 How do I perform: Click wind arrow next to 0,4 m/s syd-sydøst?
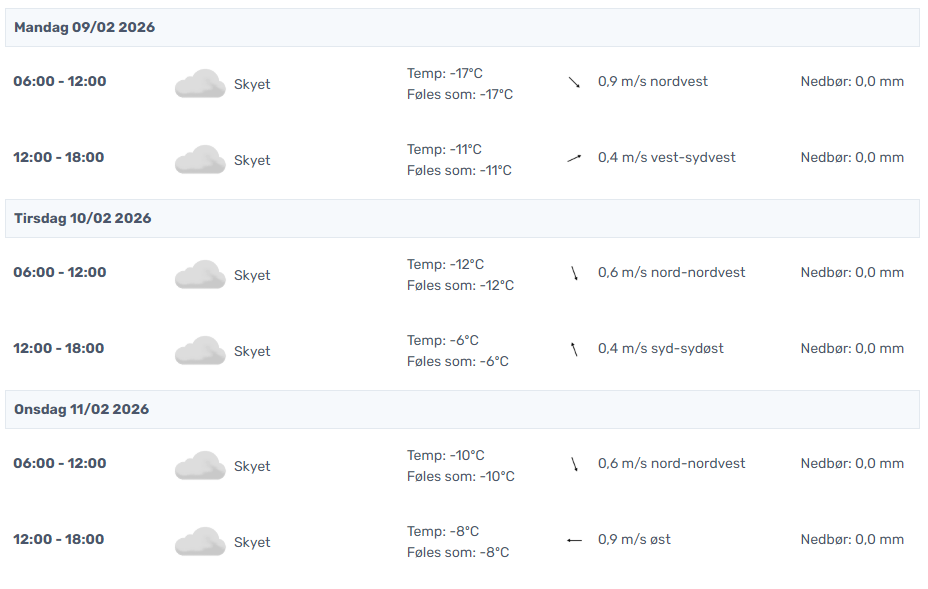[x=574, y=349]
